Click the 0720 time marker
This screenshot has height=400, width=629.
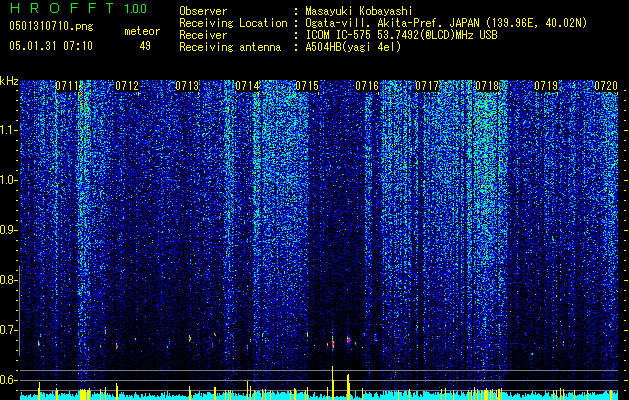(606, 86)
